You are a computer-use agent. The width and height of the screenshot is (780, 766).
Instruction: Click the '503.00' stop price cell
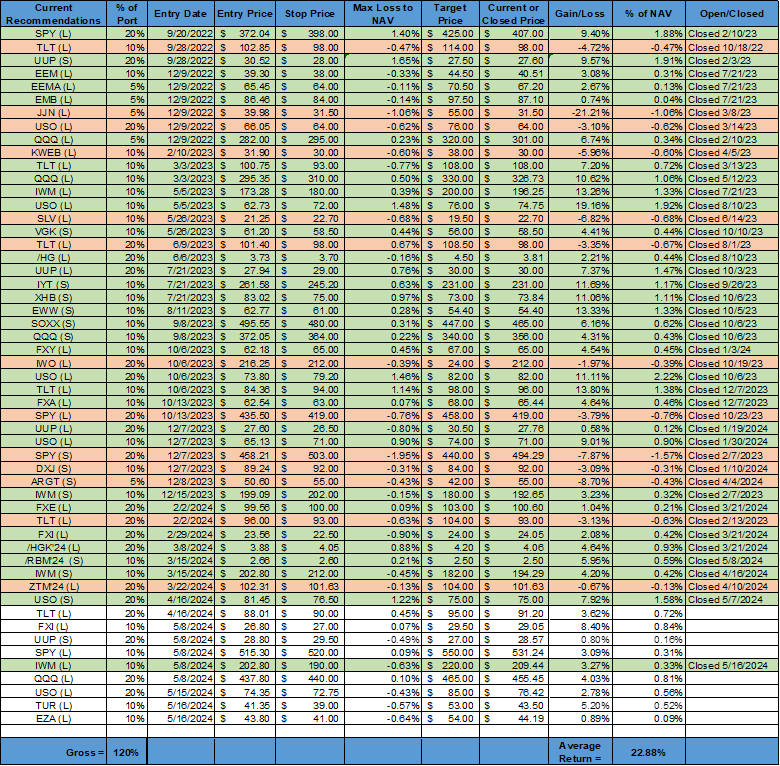click(x=309, y=456)
